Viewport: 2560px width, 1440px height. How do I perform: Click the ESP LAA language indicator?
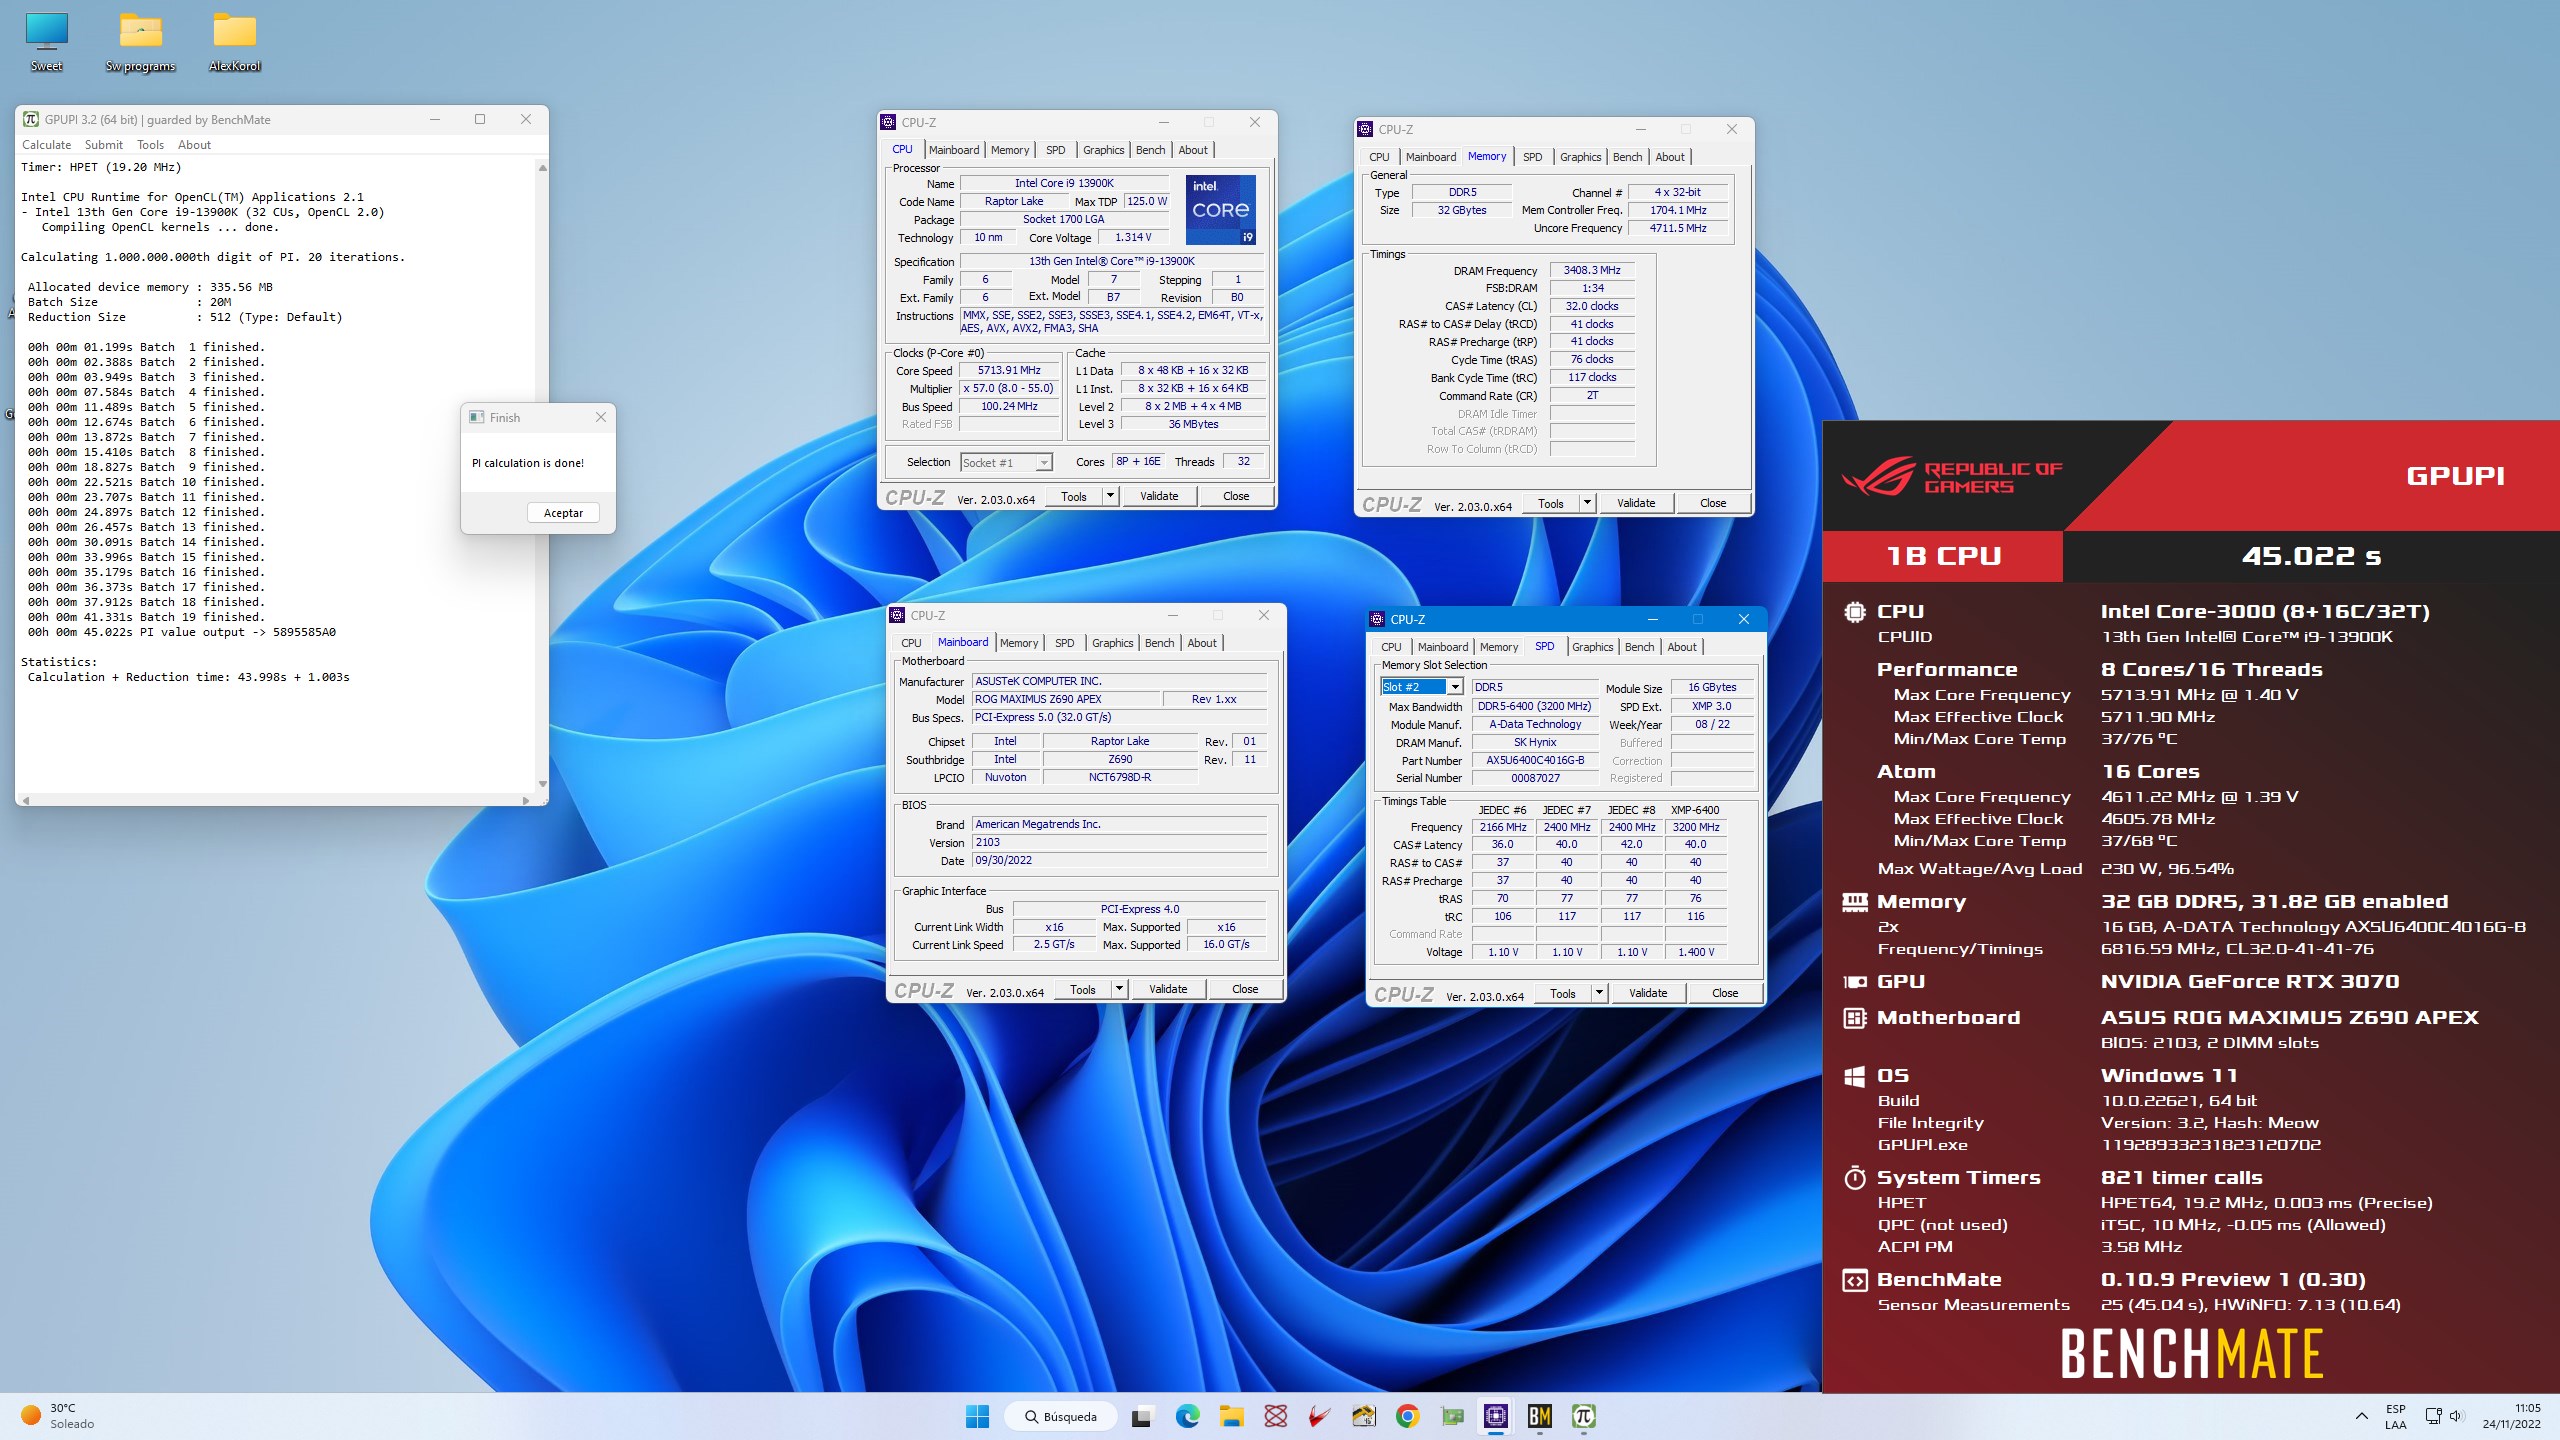coord(2395,1416)
